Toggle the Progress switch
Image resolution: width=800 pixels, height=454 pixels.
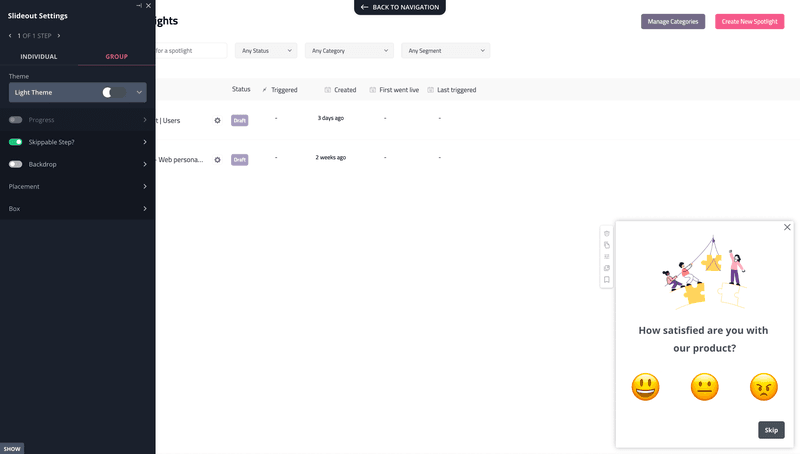(16, 120)
